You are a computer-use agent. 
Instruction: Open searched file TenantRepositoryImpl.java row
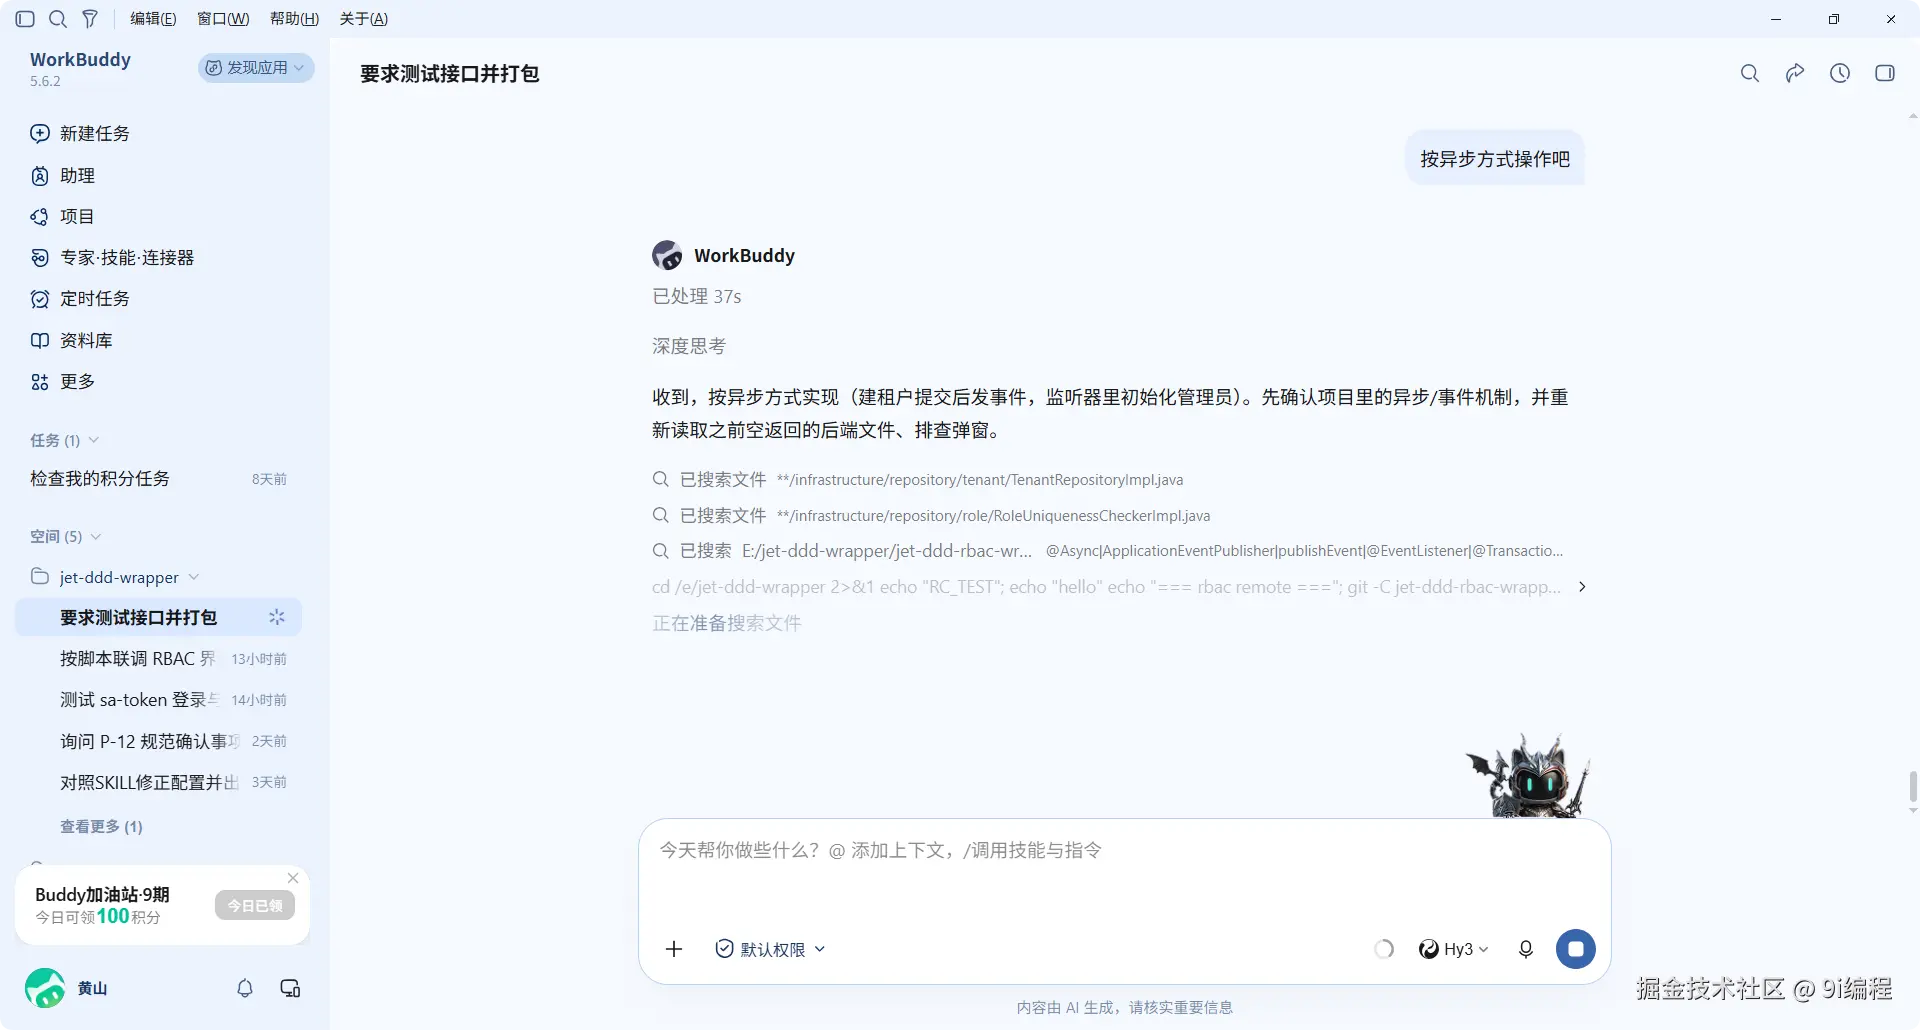(918, 480)
